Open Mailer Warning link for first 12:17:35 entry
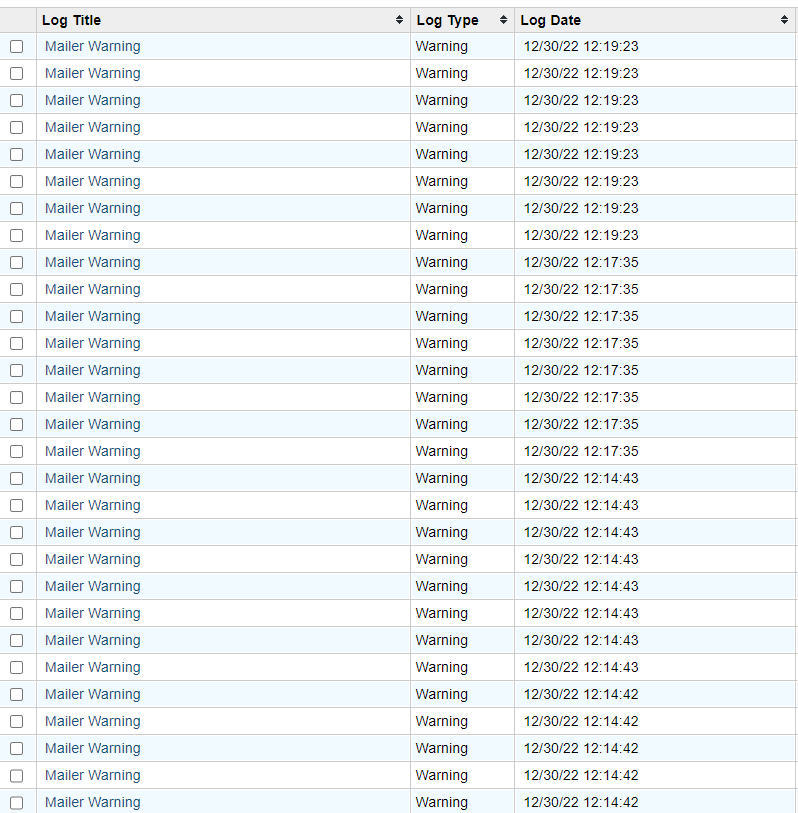 point(92,263)
